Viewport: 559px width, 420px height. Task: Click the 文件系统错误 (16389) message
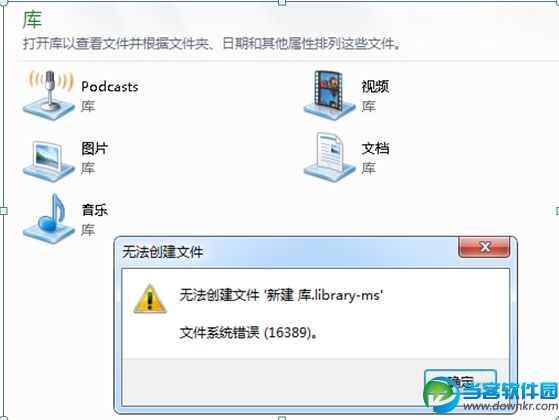(x=248, y=333)
